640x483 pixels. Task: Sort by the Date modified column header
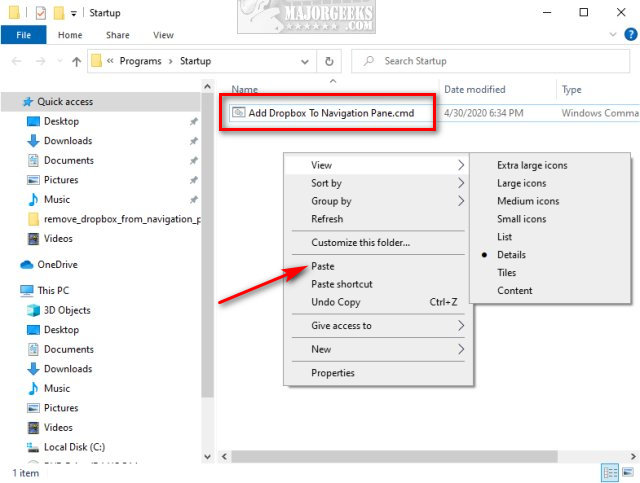point(475,89)
